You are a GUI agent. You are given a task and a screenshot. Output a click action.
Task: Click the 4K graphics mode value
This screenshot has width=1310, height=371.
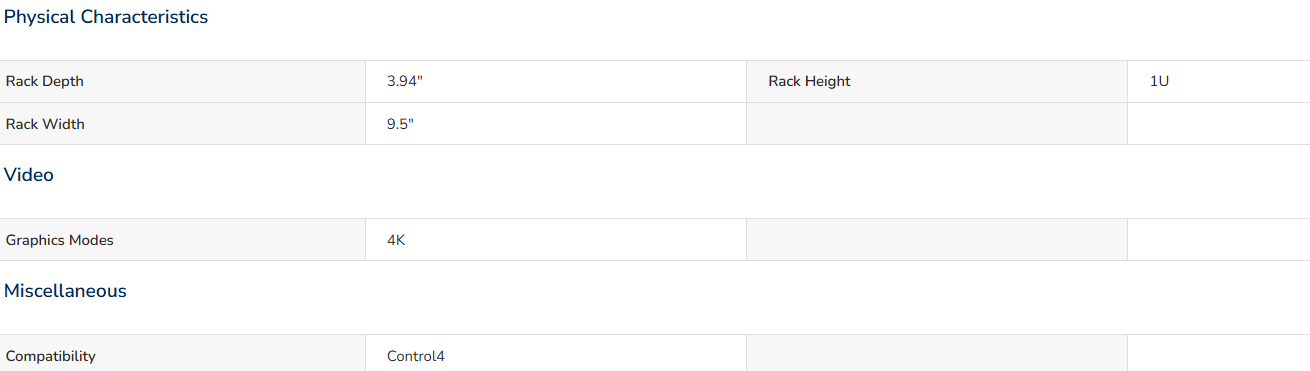pyautogui.click(x=396, y=240)
